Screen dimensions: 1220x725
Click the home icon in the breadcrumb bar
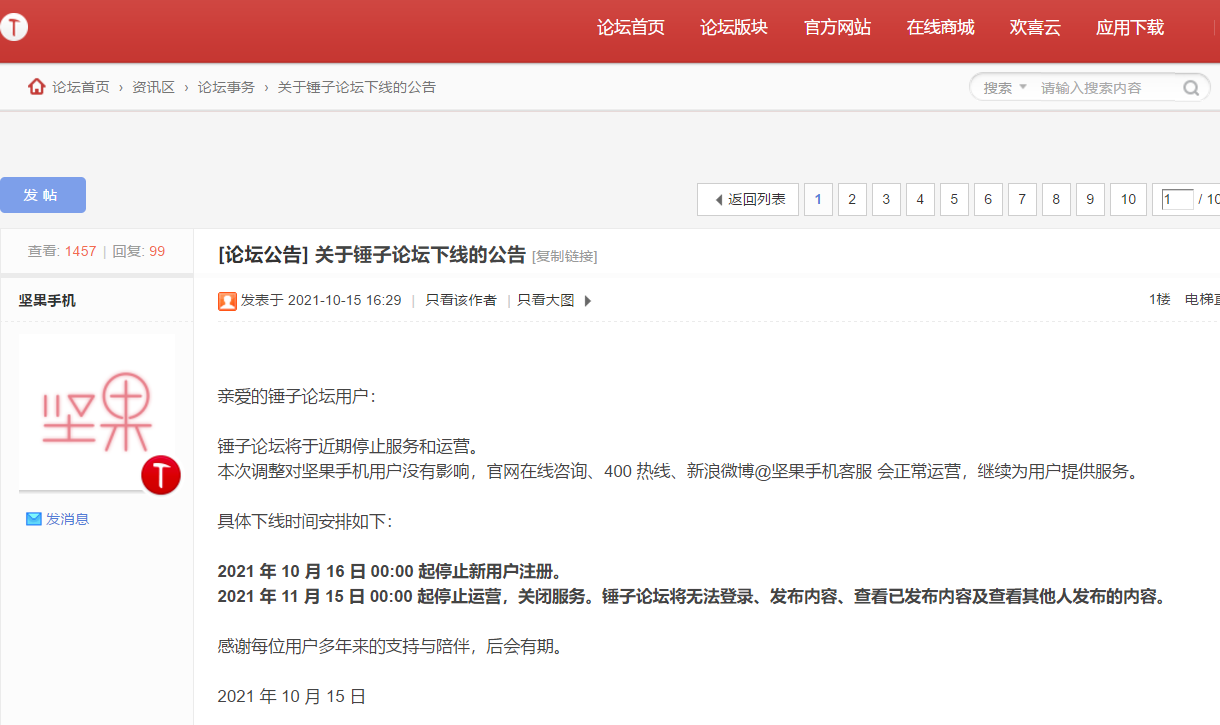(x=38, y=87)
